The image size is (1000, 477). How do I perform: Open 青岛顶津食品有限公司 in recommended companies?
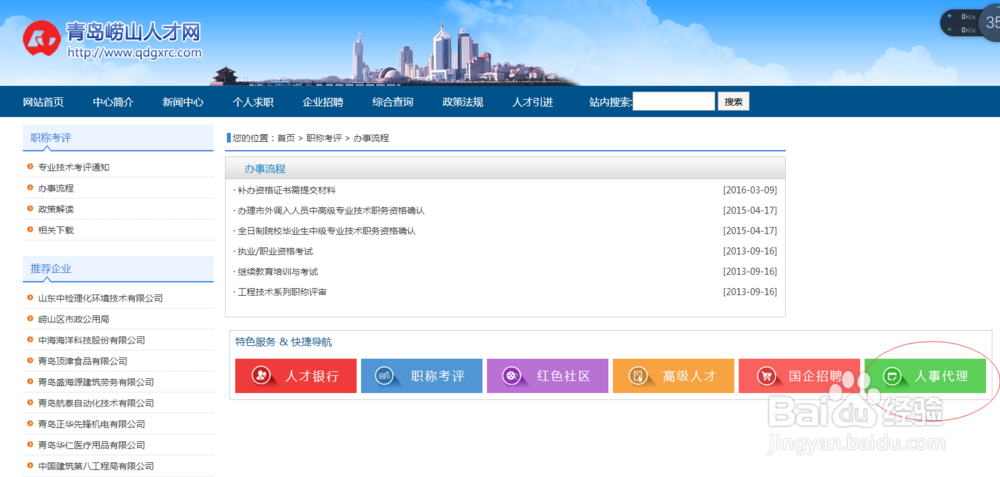point(83,361)
